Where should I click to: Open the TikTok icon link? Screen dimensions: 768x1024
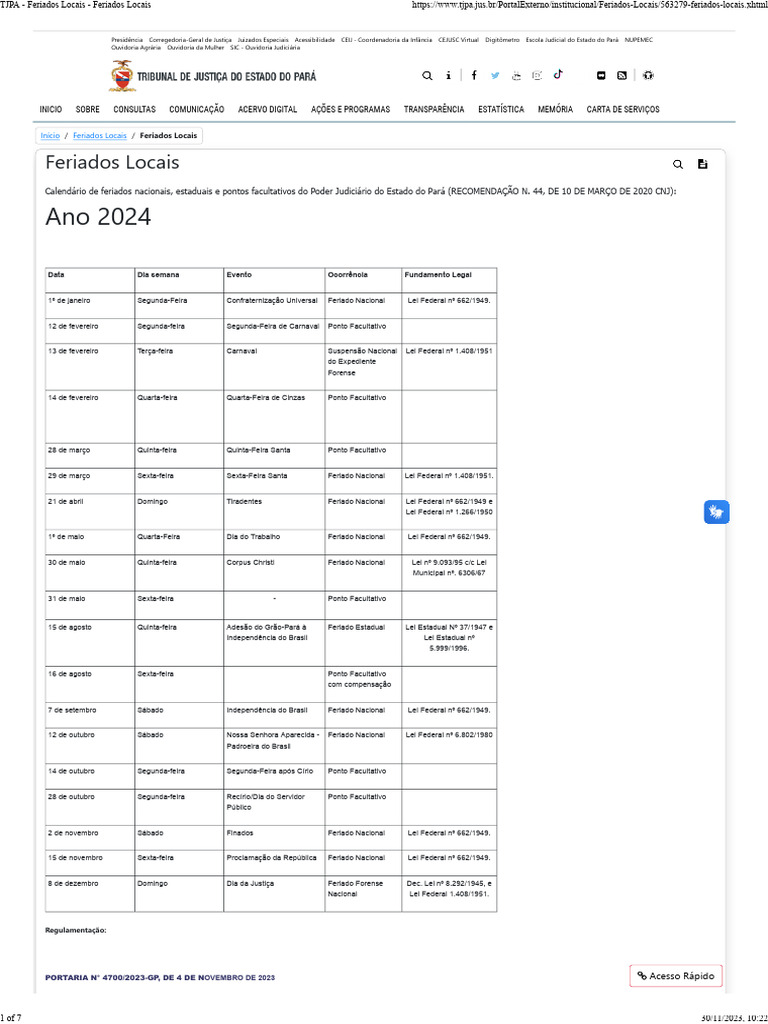(x=558, y=75)
